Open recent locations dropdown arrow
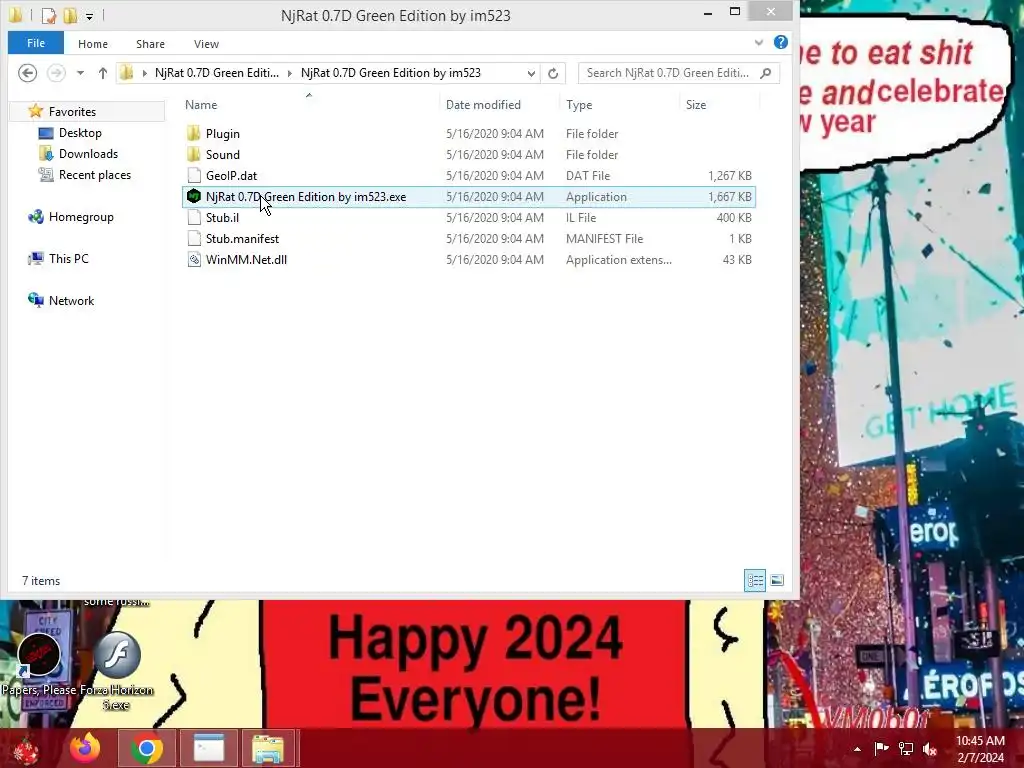Image resolution: width=1024 pixels, height=768 pixels. coord(80,73)
